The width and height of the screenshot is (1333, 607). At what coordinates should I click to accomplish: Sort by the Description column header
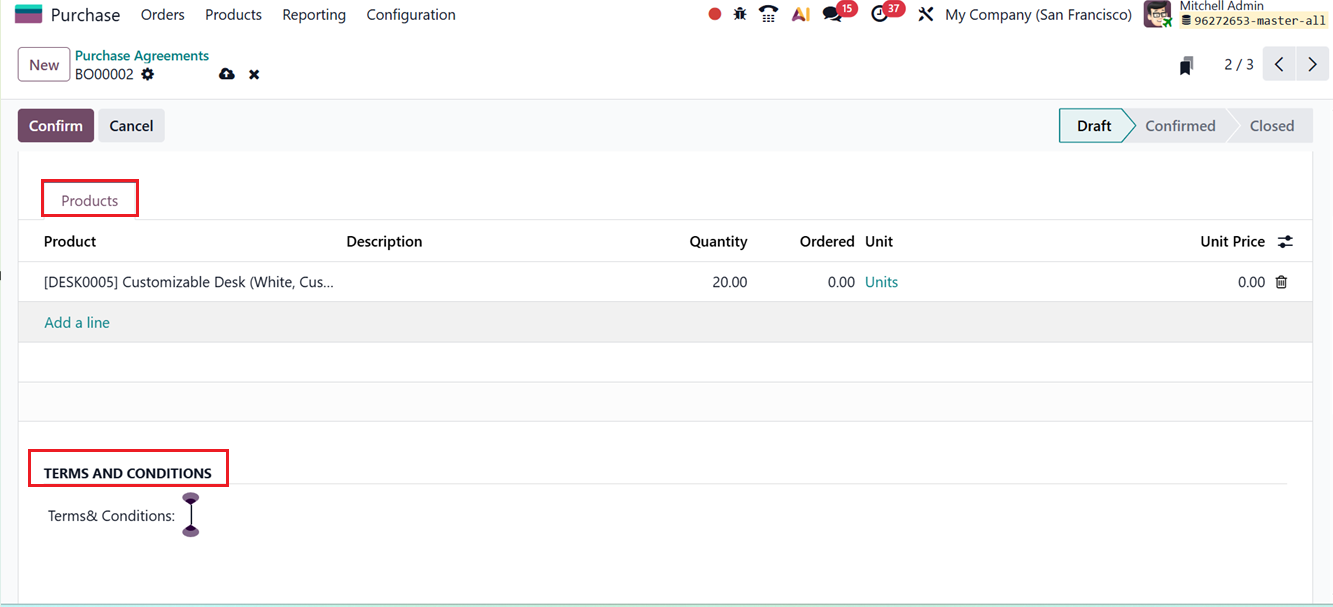(384, 242)
